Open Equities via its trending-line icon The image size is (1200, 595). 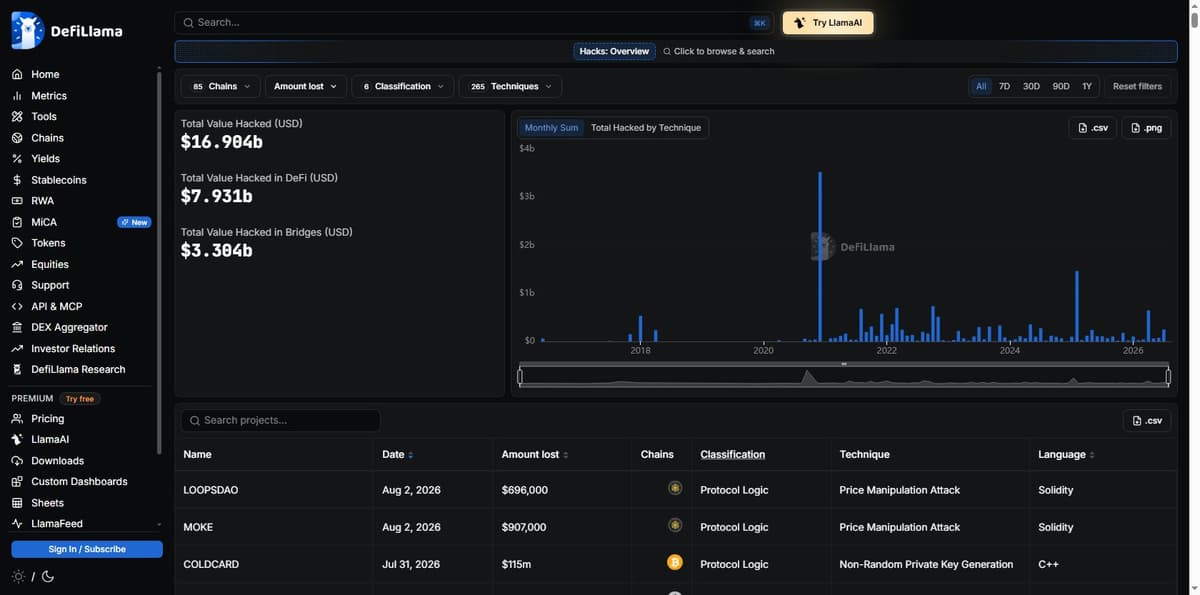point(17,264)
